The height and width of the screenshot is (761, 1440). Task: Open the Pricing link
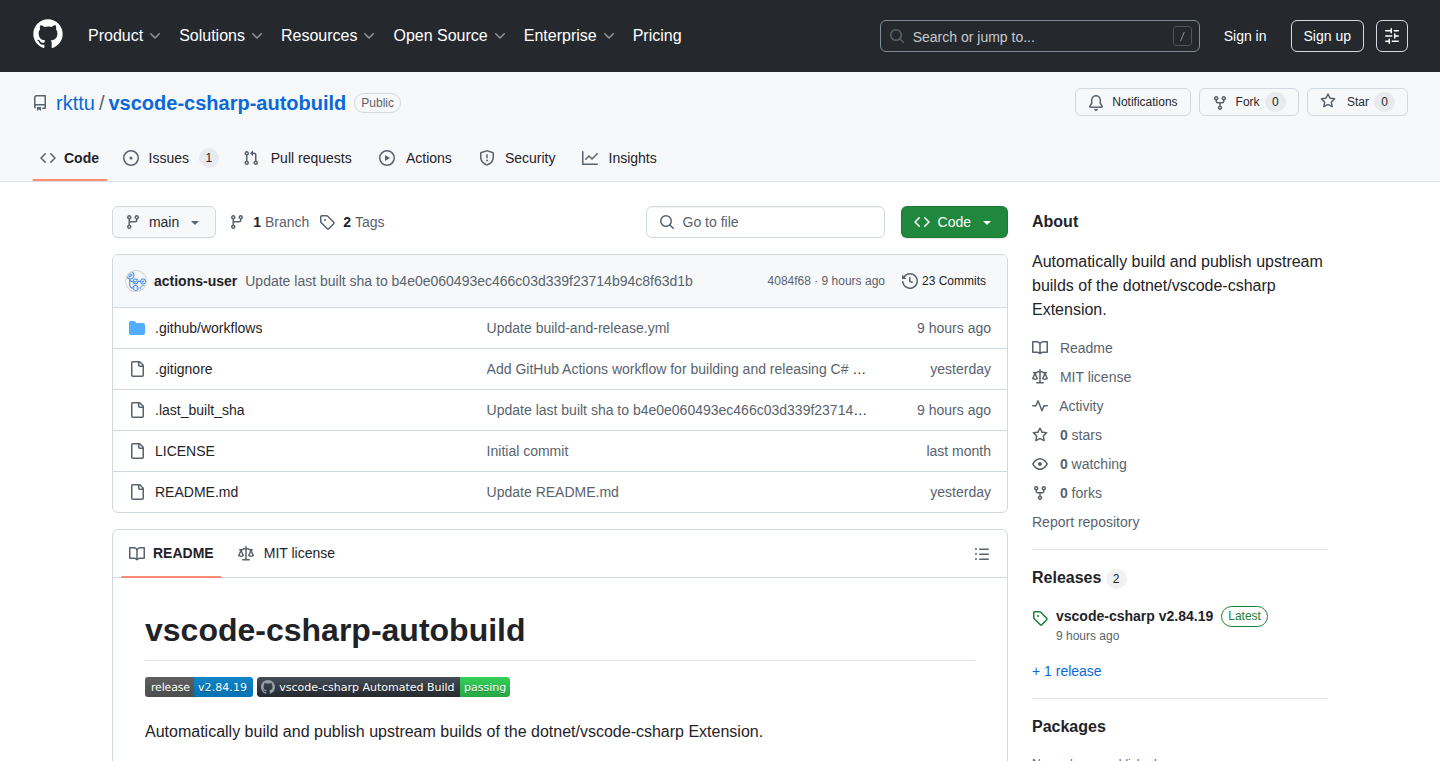click(657, 36)
